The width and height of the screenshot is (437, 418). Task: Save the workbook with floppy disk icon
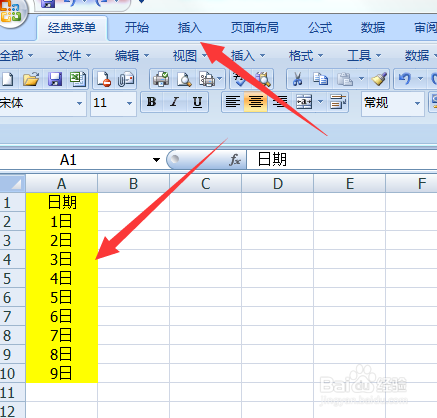pos(55,79)
